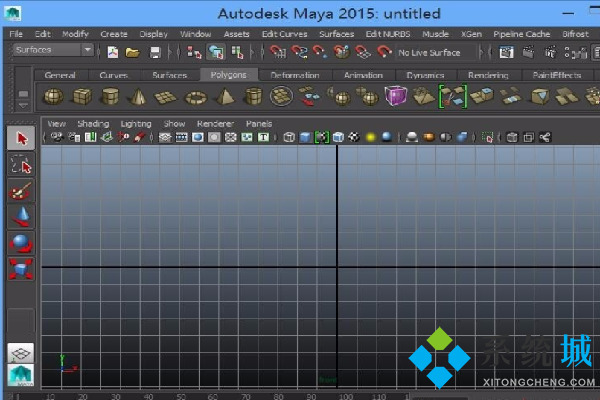The height and width of the screenshot is (400, 600).
Task: Toggle wireframe display in viewport toolbar
Action: click(288, 137)
